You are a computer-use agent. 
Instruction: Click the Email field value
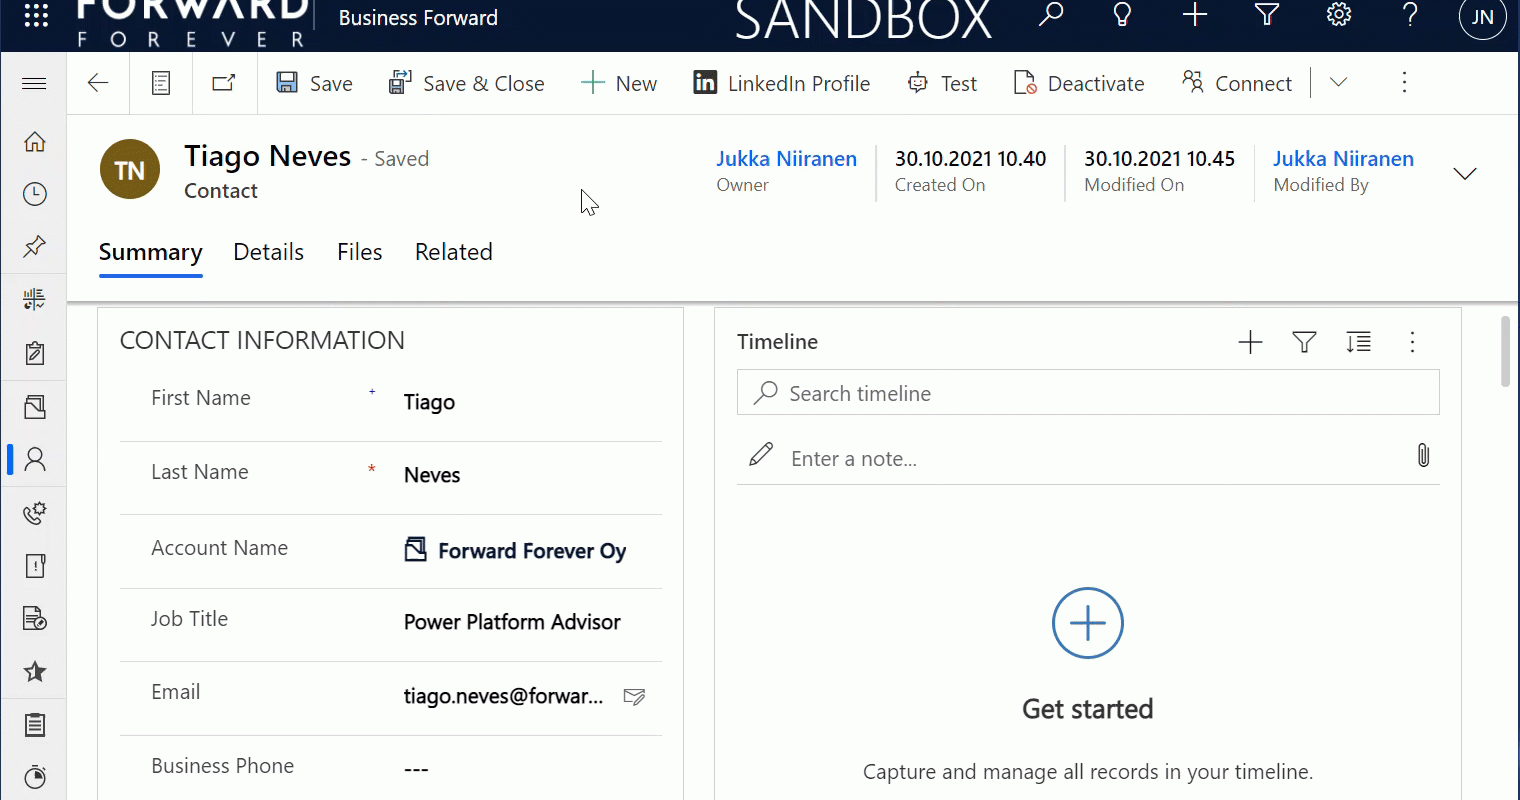click(x=504, y=696)
